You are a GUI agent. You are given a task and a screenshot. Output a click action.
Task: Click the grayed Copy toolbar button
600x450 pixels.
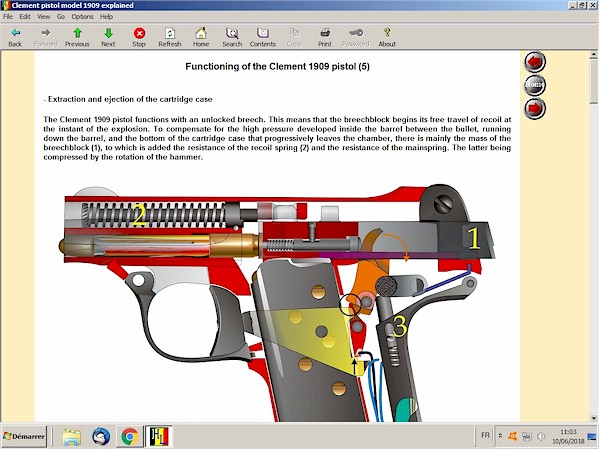pos(294,38)
